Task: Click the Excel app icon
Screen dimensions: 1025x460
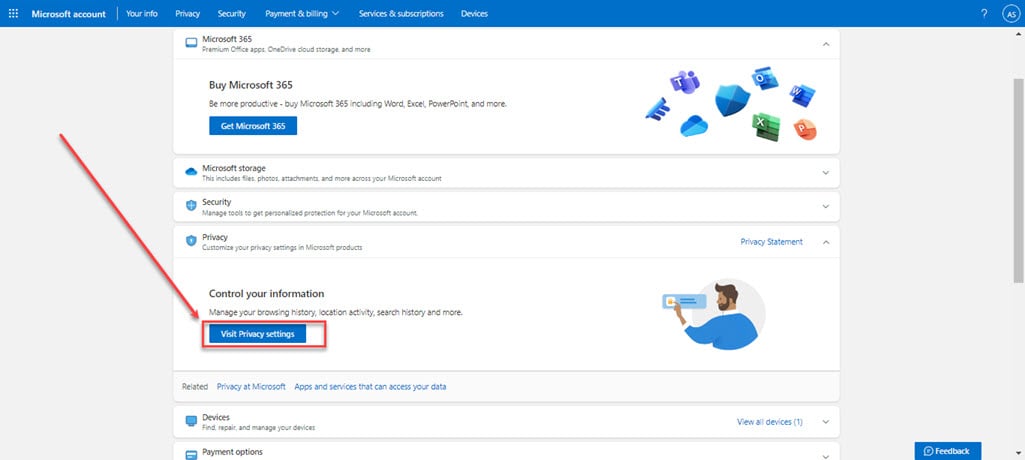Action: (765, 127)
